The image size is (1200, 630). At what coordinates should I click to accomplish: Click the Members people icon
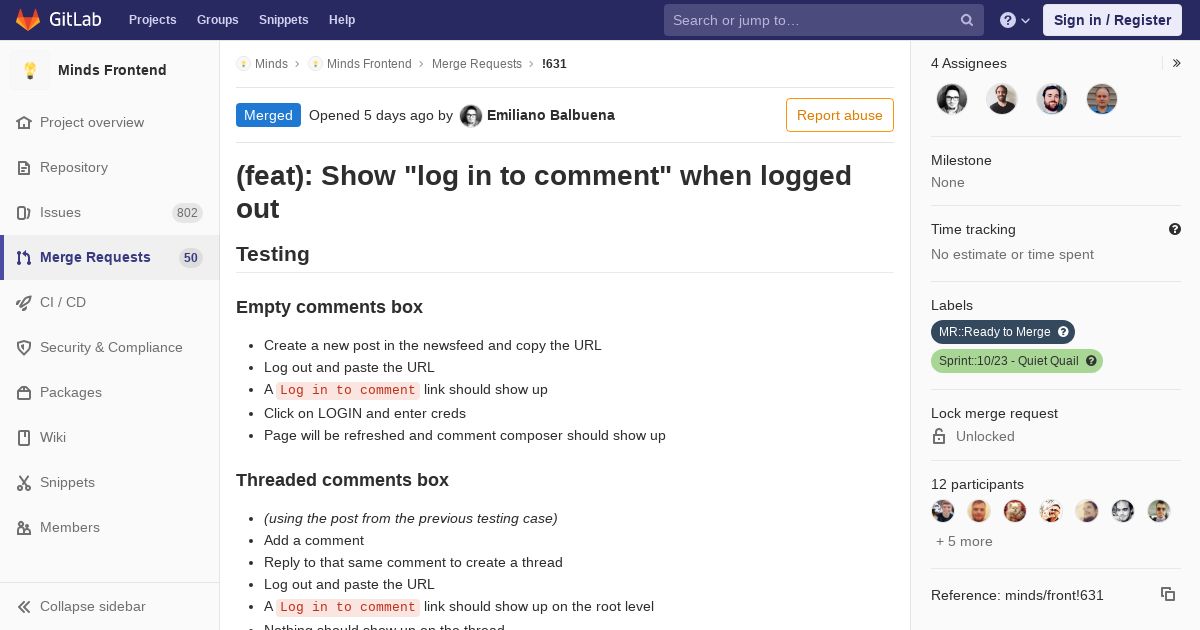24,527
